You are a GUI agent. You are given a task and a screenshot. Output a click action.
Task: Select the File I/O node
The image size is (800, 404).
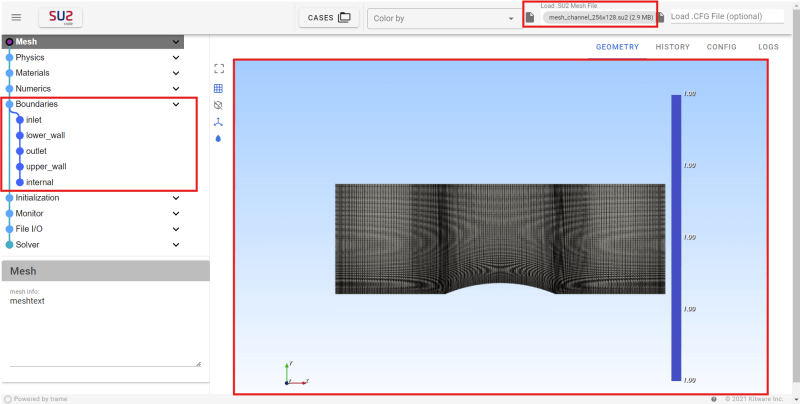tap(29, 229)
